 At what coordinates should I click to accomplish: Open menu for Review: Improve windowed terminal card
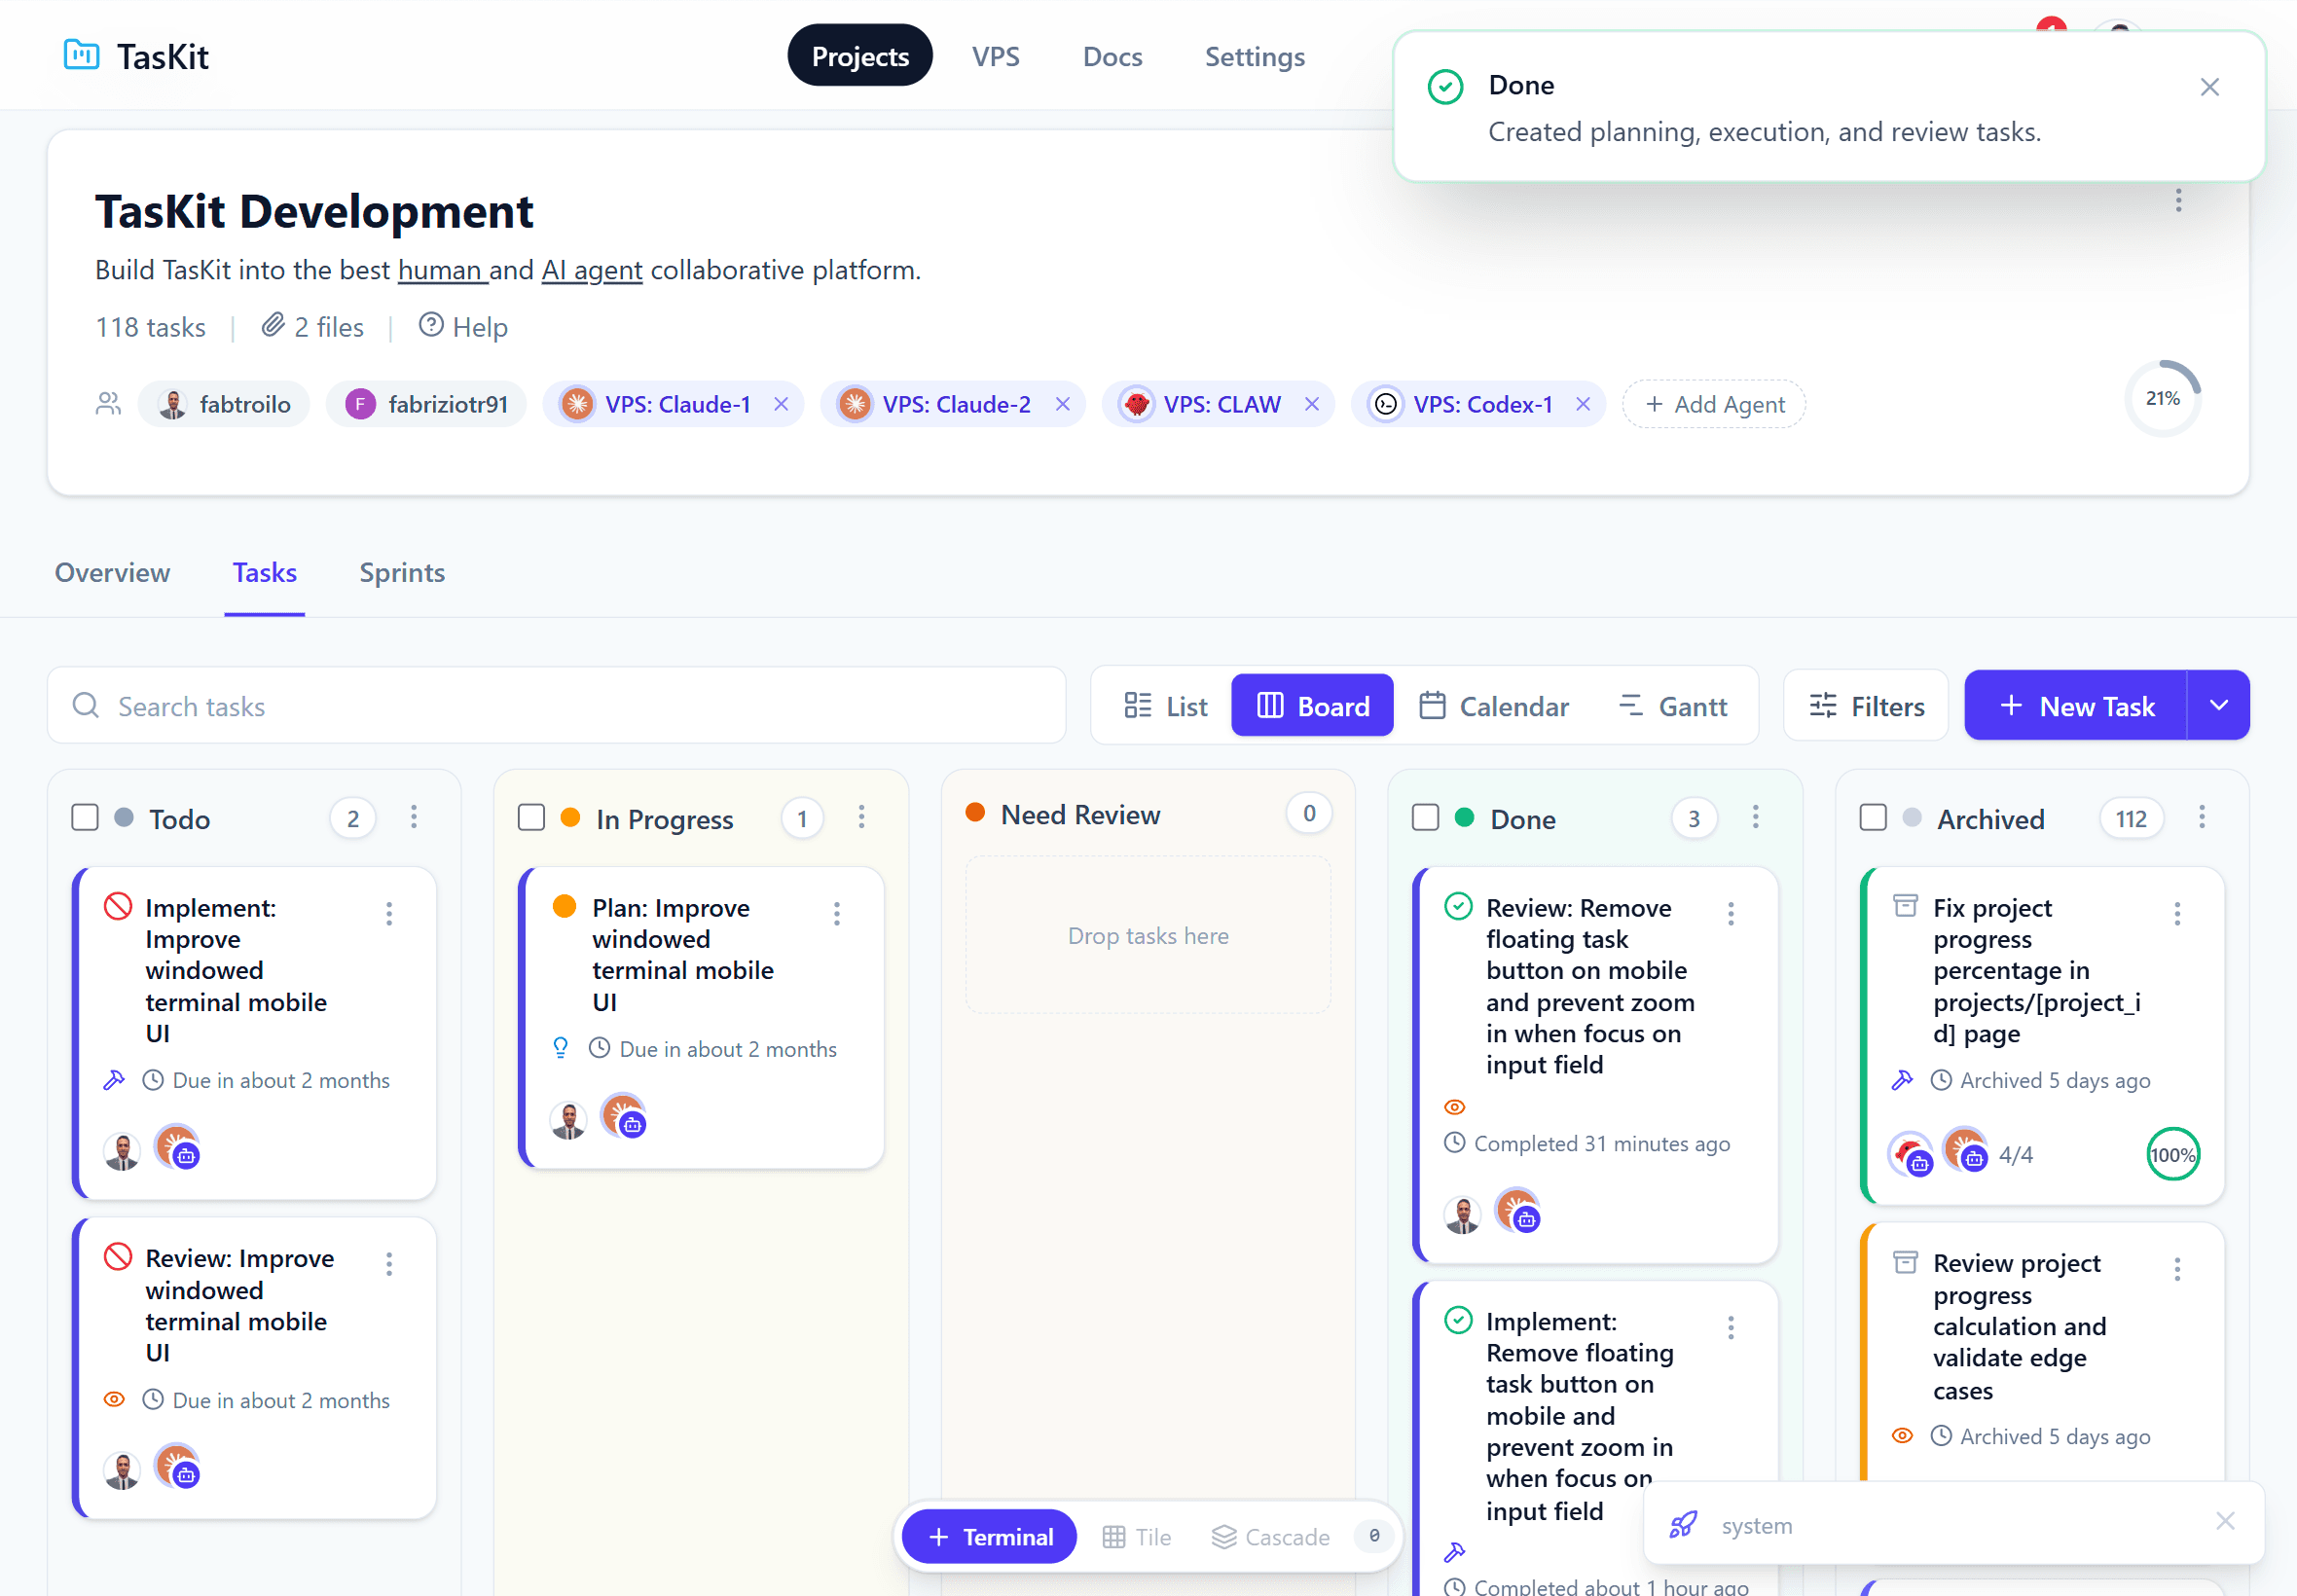[x=389, y=1265]
